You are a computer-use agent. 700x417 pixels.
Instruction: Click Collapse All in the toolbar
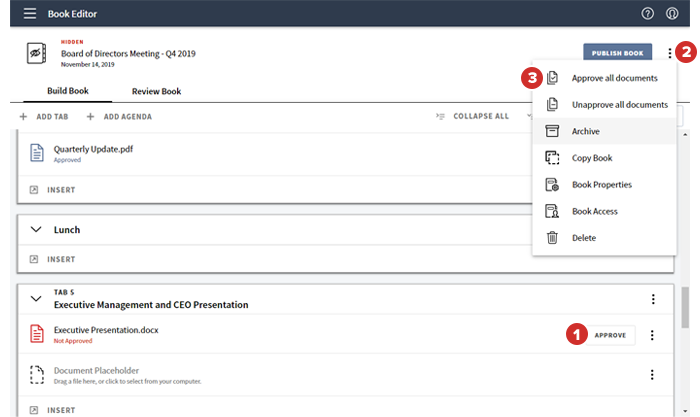click(x=472, y=116)
